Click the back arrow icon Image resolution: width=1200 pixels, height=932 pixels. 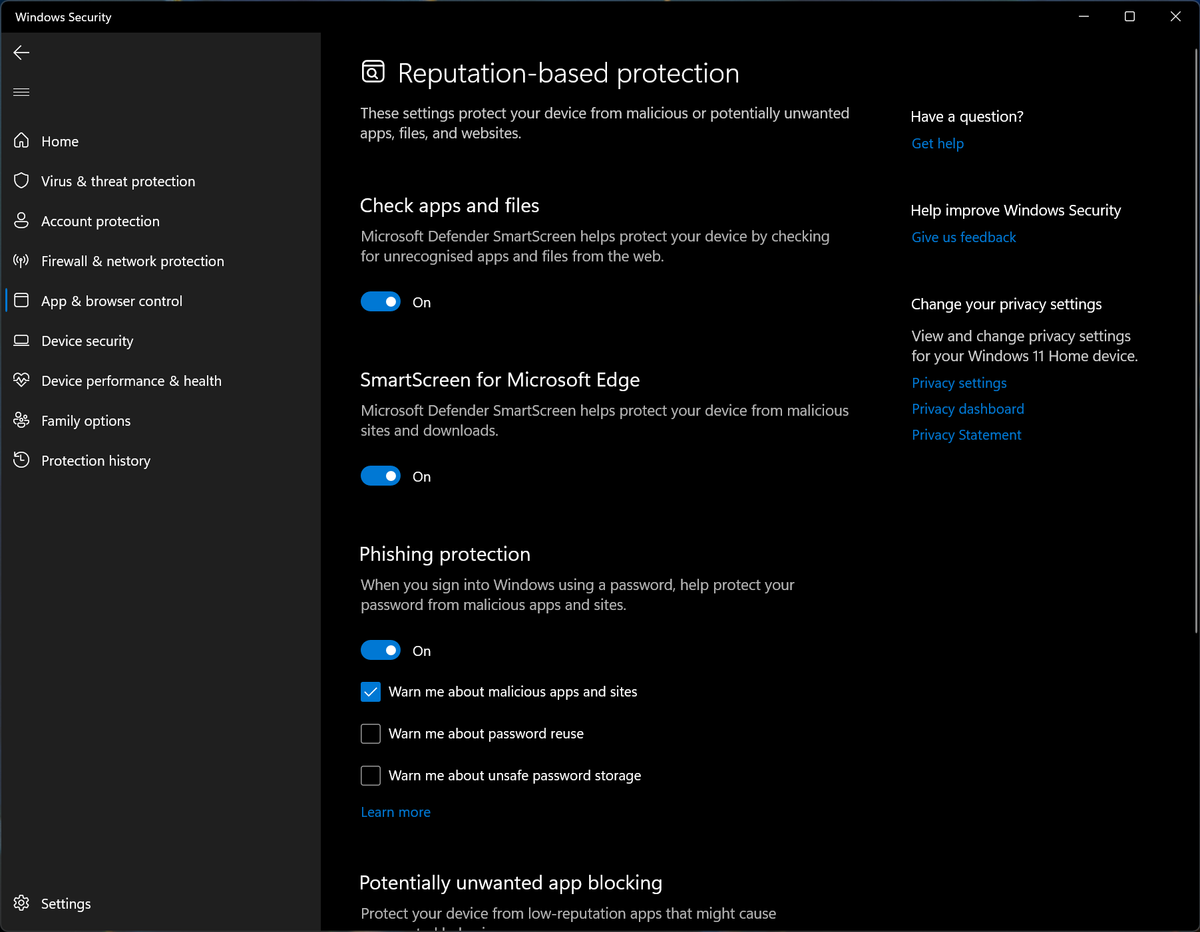(x=21, y=52)
